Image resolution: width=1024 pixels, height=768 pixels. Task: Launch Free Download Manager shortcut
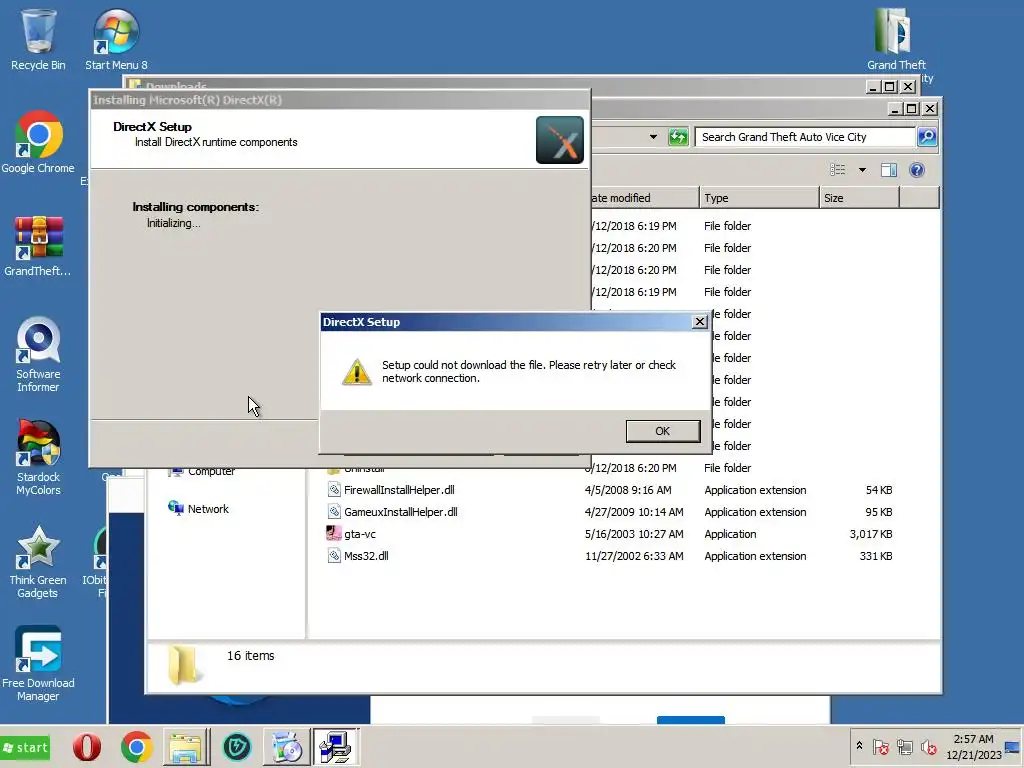tap(38, 664)
